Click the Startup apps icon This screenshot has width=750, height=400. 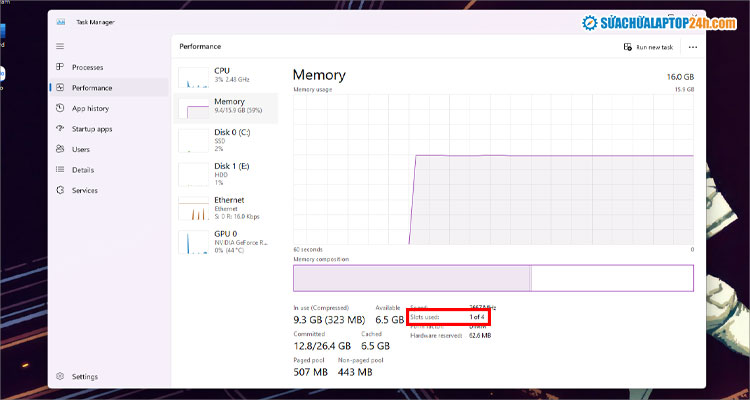coord(61,129)
